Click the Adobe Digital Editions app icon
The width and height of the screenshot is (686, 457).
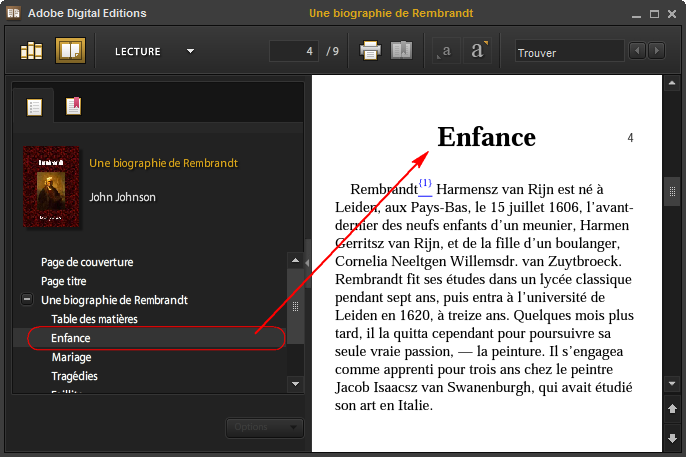13,13
